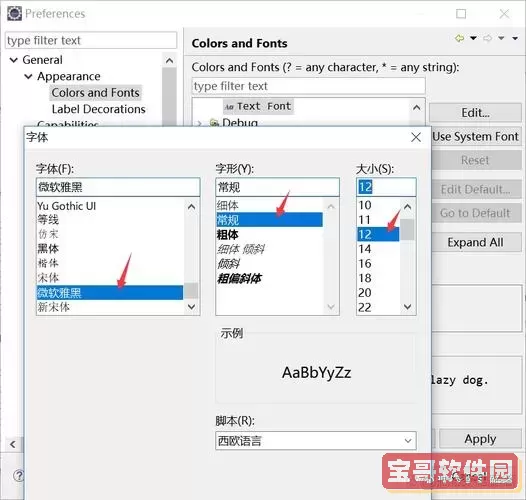Viewport: 526px width, 500px height.
Task: Click the help question mark icon
Action: point(18,475)
